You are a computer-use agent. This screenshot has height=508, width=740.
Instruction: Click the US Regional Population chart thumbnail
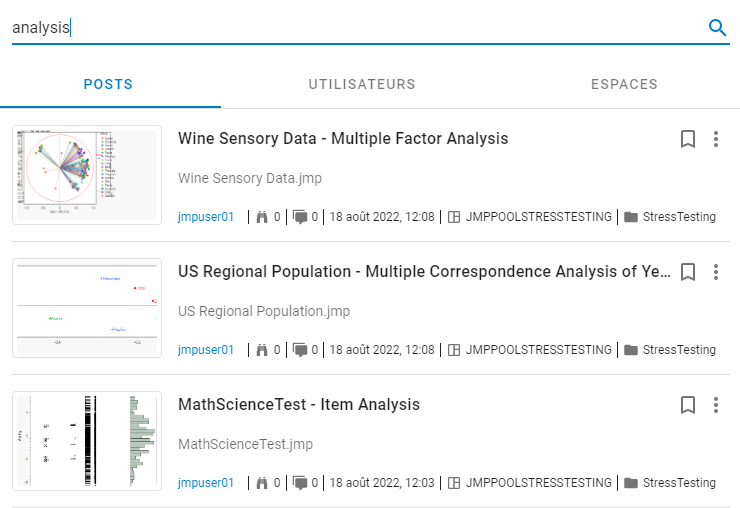[87, 308]
